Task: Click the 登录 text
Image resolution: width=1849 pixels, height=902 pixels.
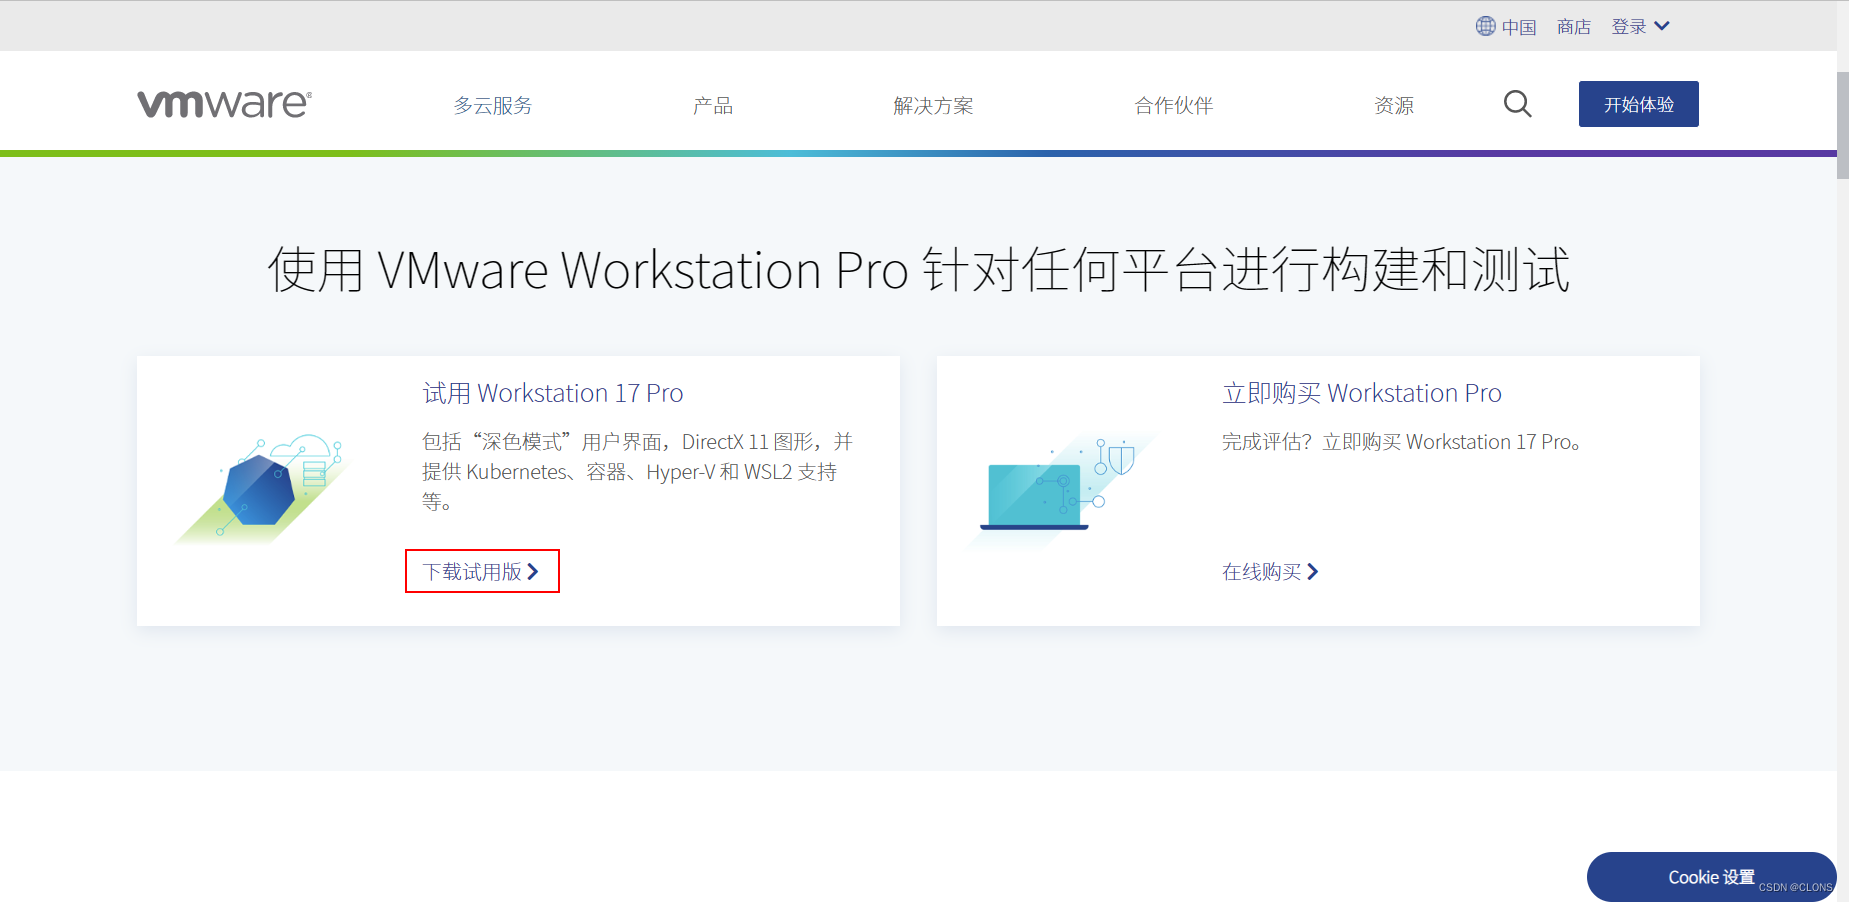Action: (1629, 27)
